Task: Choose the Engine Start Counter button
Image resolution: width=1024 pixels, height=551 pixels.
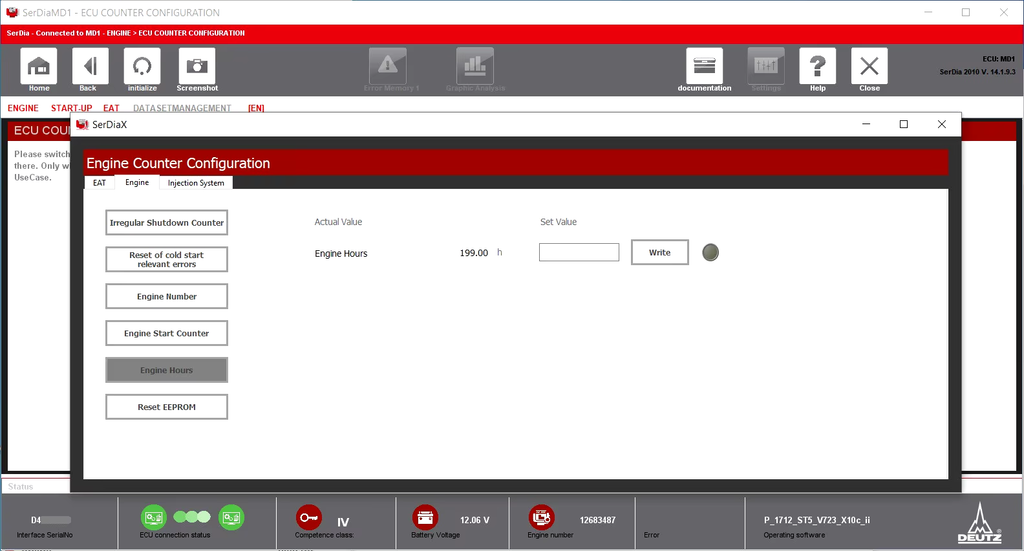Action: click(167, 333)
